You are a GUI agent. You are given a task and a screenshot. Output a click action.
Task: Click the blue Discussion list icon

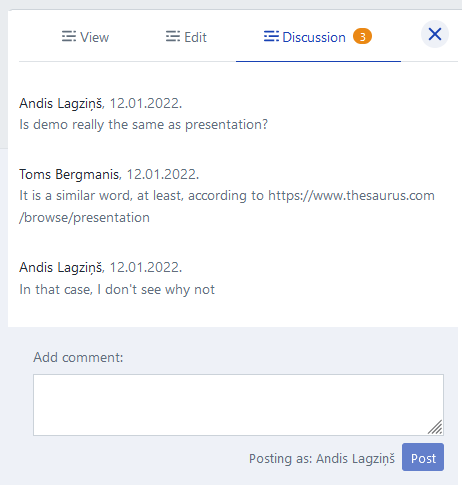(271, 36)
